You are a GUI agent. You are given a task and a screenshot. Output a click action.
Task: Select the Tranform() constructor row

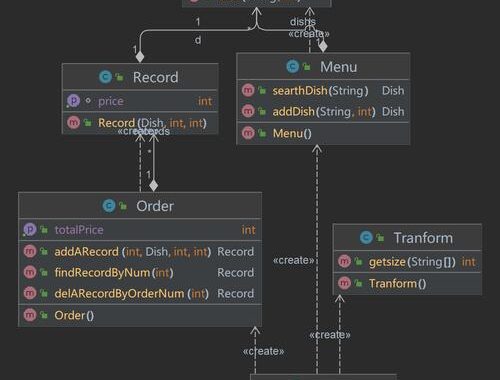pyautogui.click(x=407, y=283)
